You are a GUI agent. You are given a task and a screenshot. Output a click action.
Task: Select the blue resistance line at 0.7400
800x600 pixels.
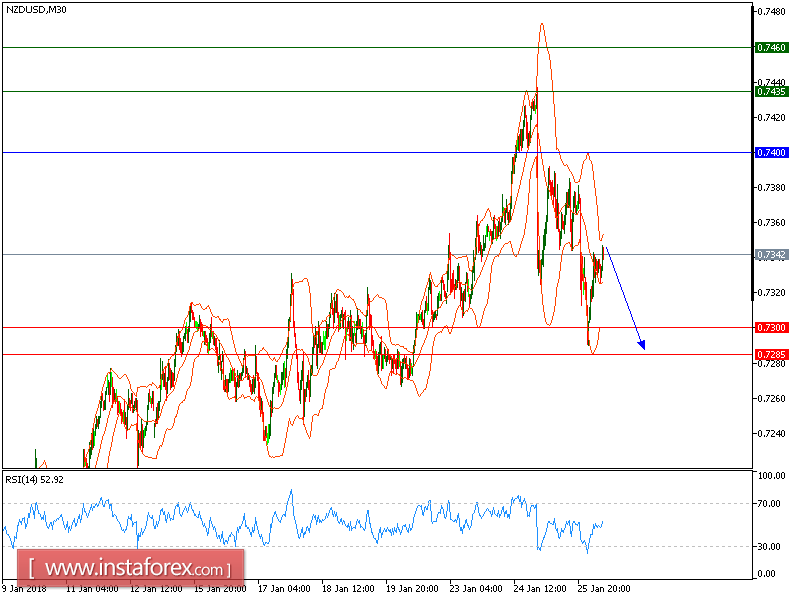[x=300, y=152]
